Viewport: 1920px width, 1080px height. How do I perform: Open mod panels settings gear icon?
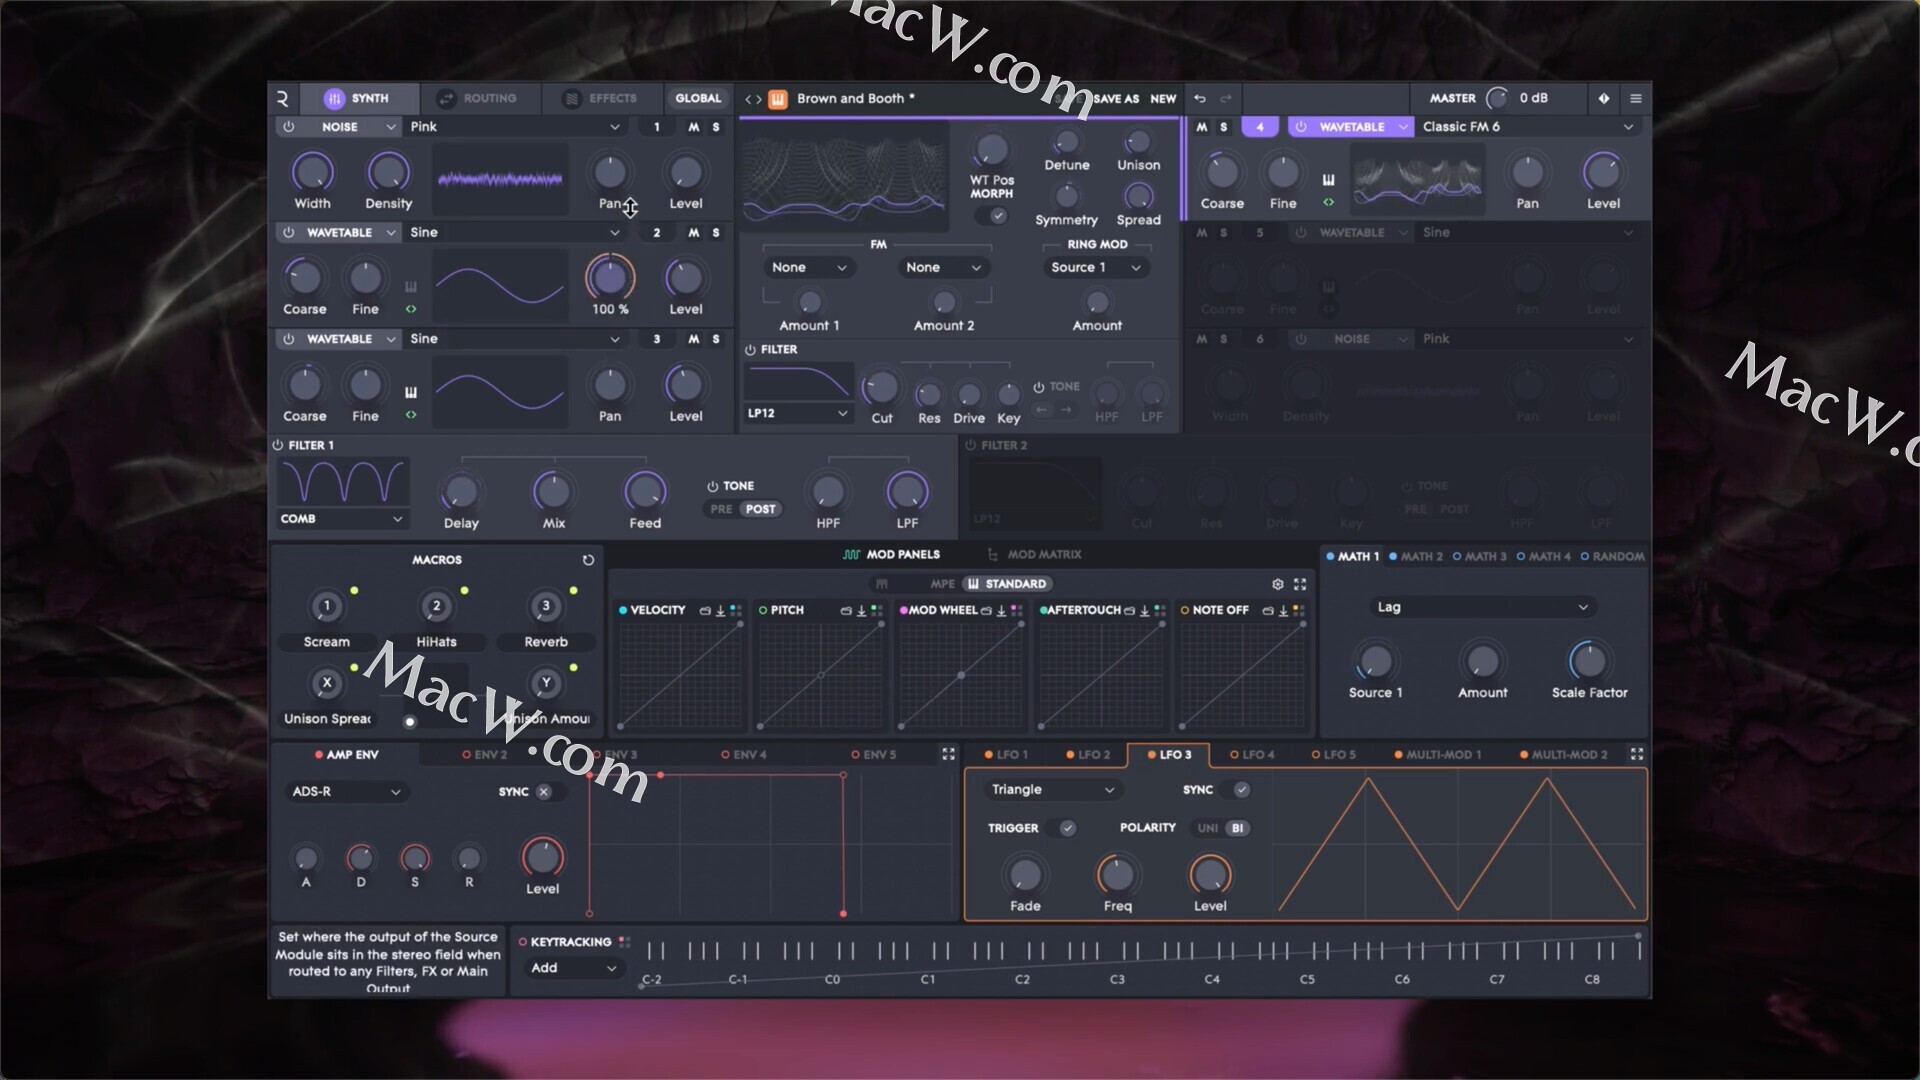click(x=1277, y=584)
